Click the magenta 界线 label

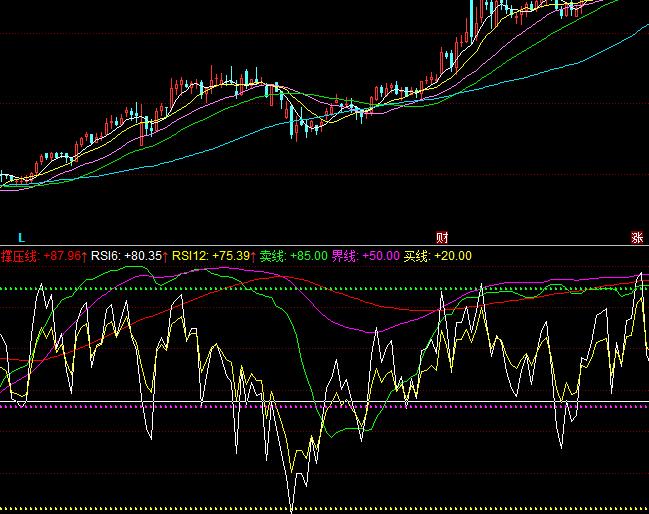[344, 256]
